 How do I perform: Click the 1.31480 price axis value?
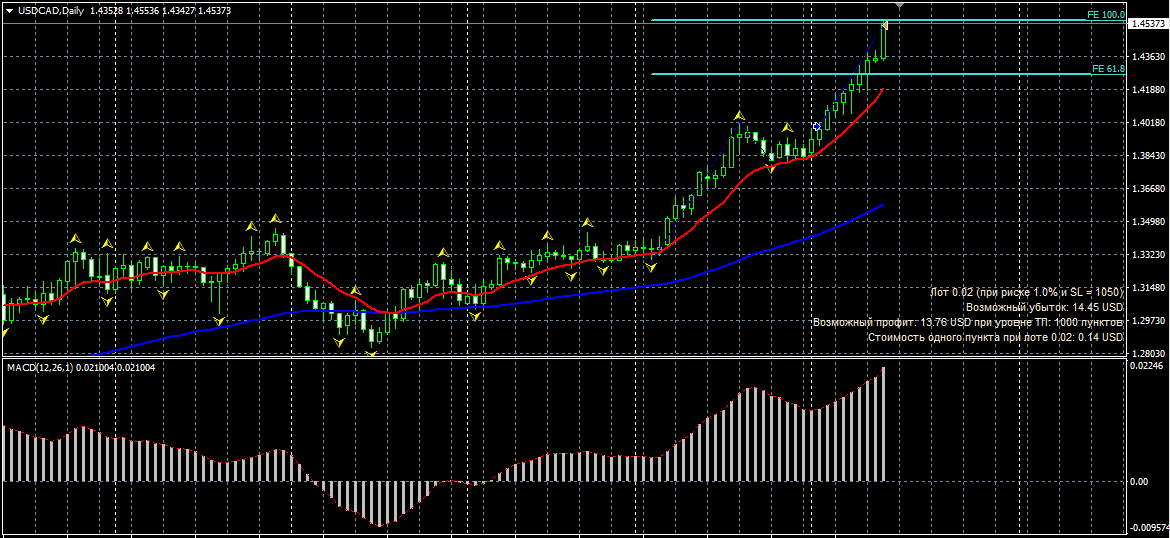pyautogui.click(x=1147, y=287)
